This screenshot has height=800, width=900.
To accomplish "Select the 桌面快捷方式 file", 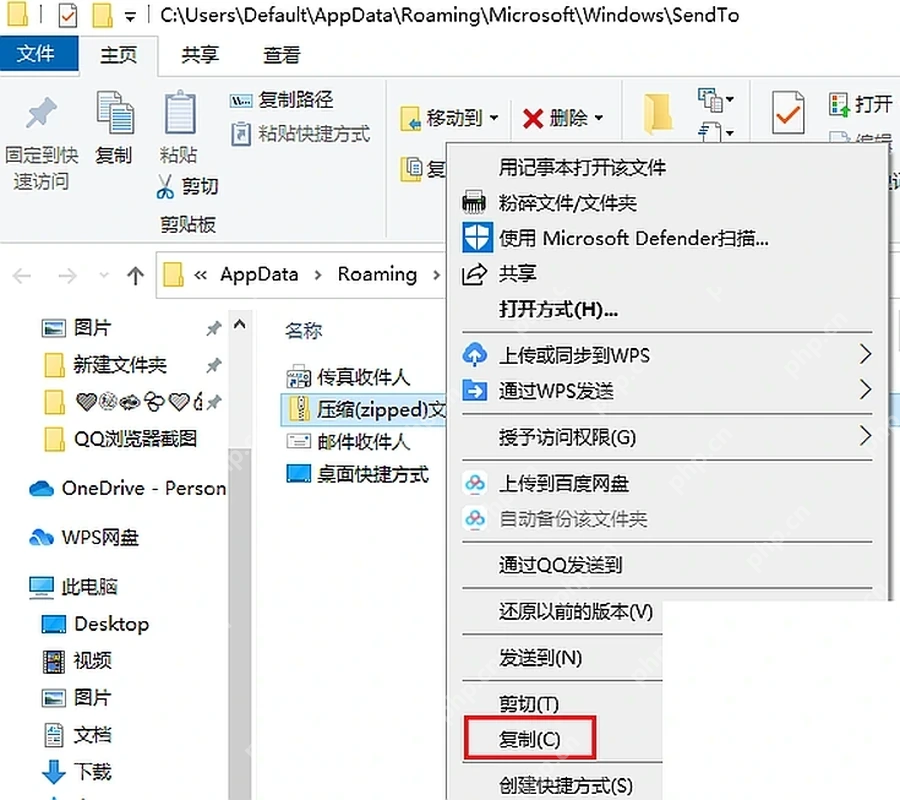I will coord(357,474).
